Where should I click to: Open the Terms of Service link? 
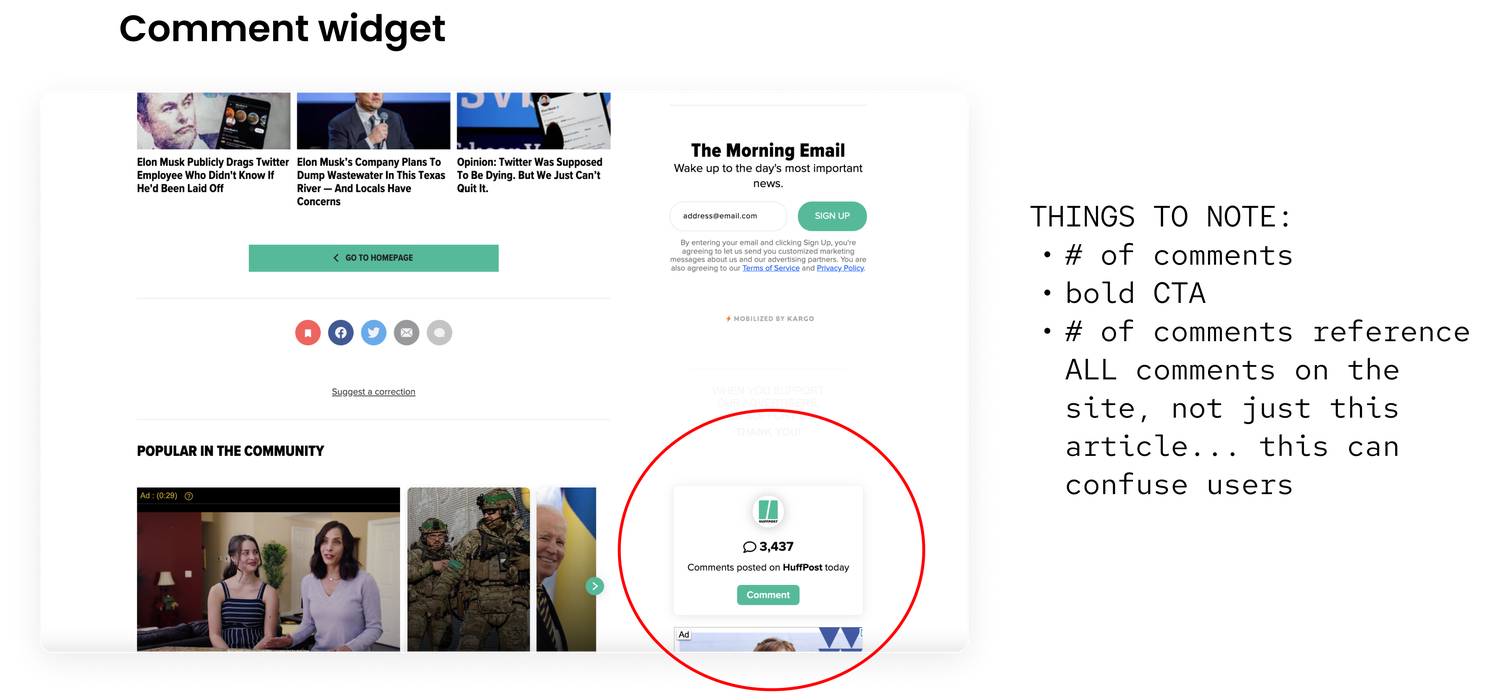click(x=771, y=268)
